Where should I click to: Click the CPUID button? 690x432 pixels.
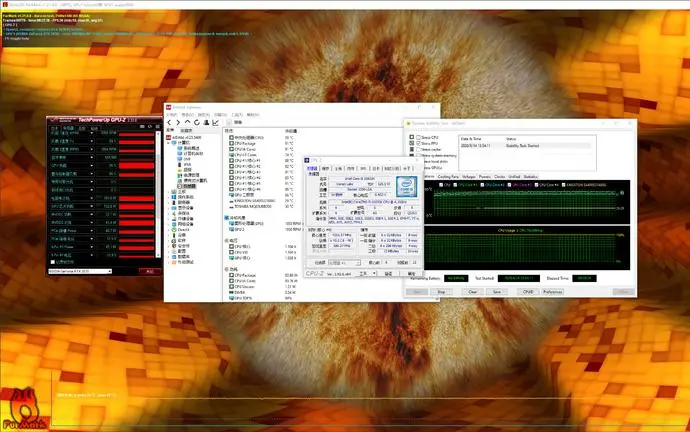click(528, 292)
